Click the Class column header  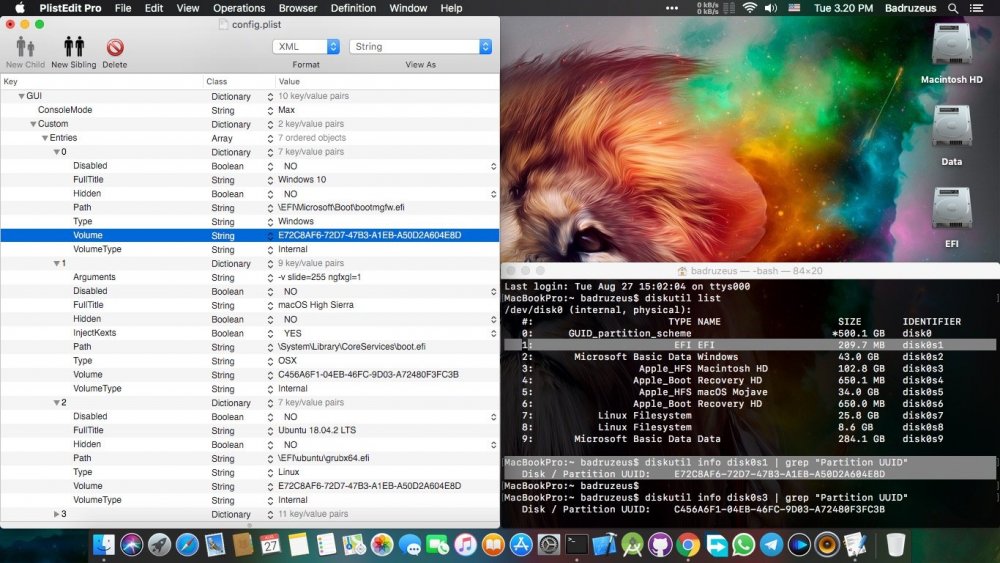pyautogui.click(x=239, y=82)
